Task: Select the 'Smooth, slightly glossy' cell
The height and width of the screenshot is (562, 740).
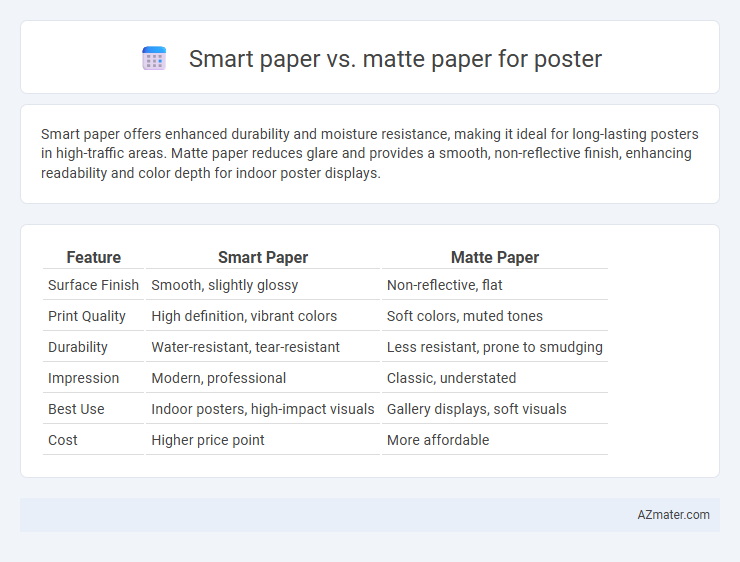Action: click(x=225, y=285)
